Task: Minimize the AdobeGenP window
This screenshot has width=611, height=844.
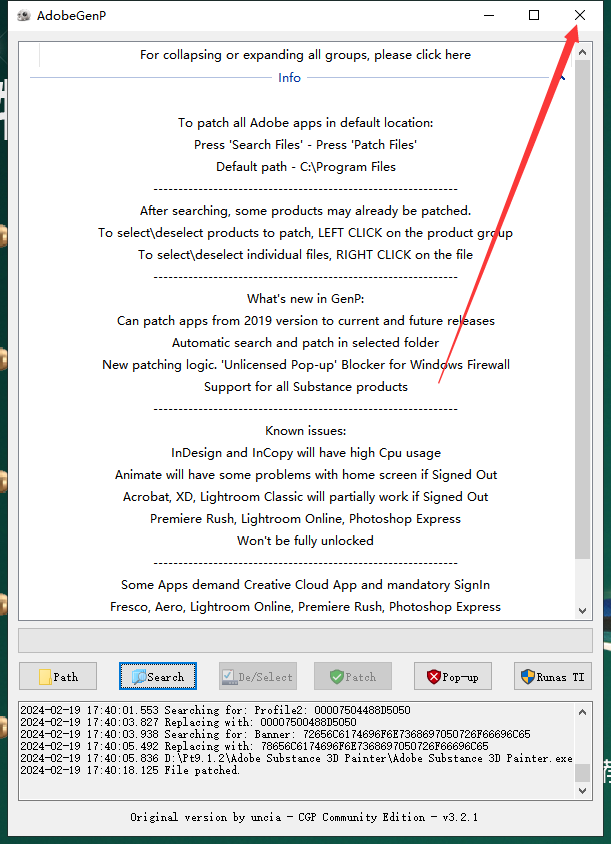Action: click(x=489, y=15)
